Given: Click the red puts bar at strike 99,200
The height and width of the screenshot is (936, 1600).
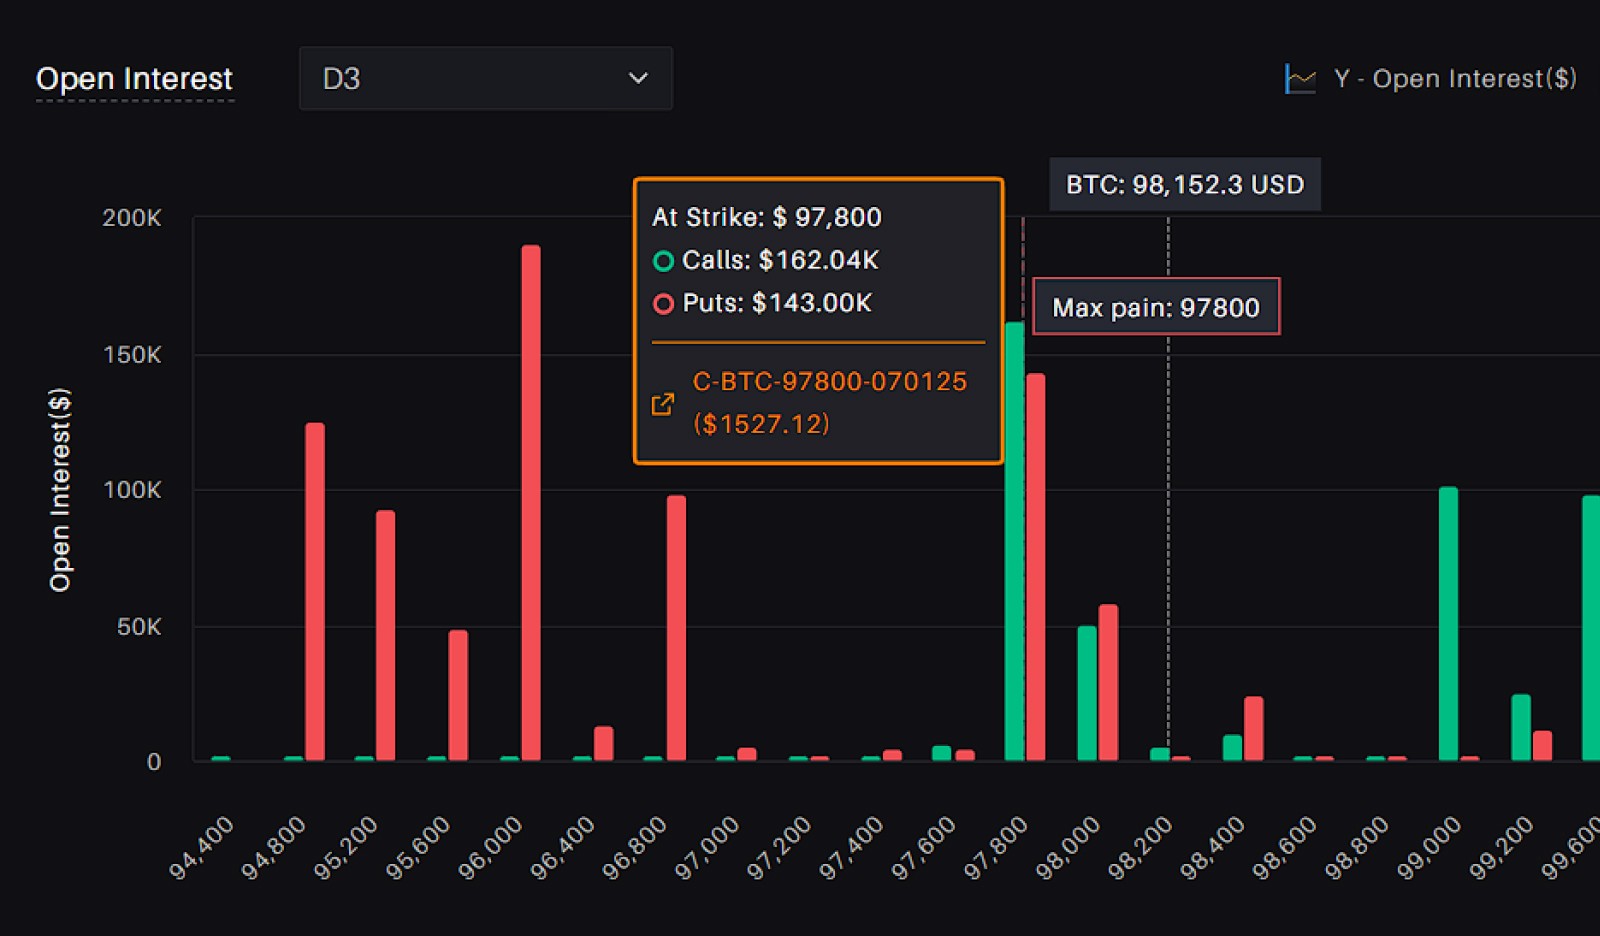Looking at the screenshot, I should 1542,746.
